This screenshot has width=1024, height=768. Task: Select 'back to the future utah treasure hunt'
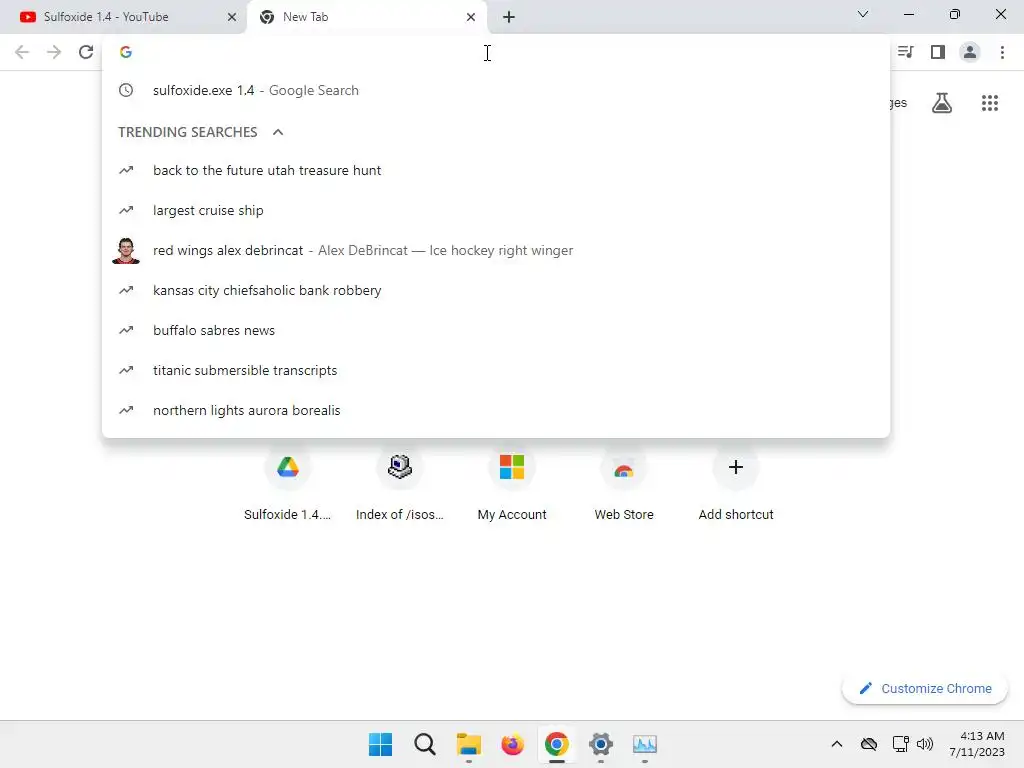tap(496, 170)
